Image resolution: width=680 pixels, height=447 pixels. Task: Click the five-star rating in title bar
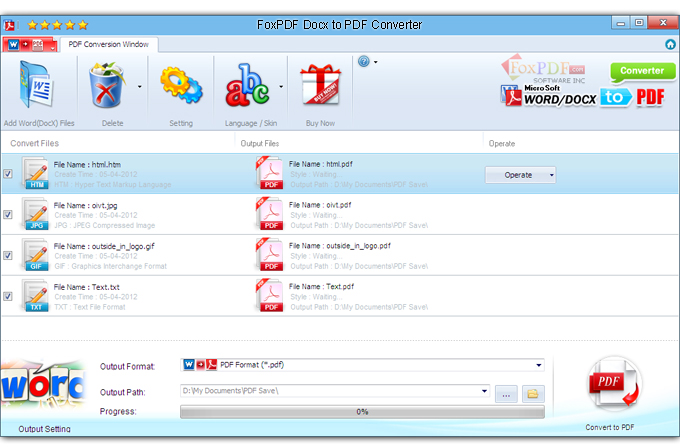58,25
